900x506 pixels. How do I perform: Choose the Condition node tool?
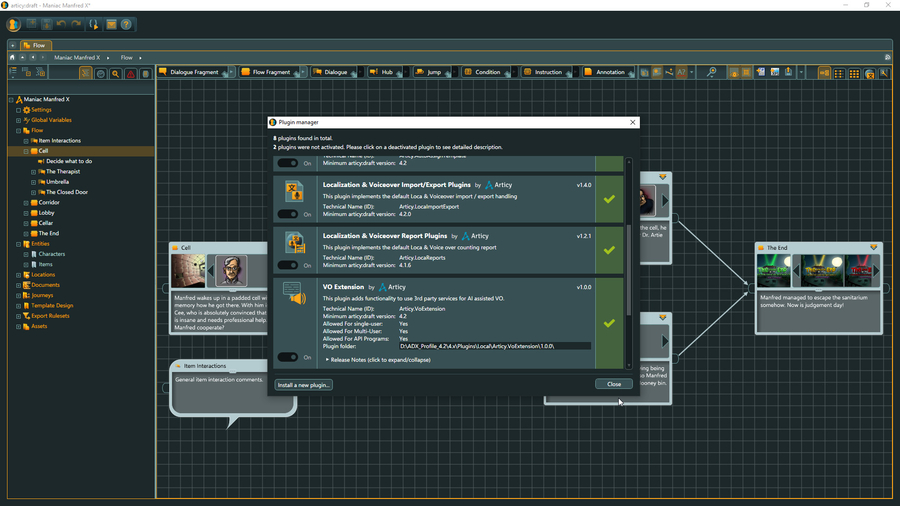tap(488, 72)
